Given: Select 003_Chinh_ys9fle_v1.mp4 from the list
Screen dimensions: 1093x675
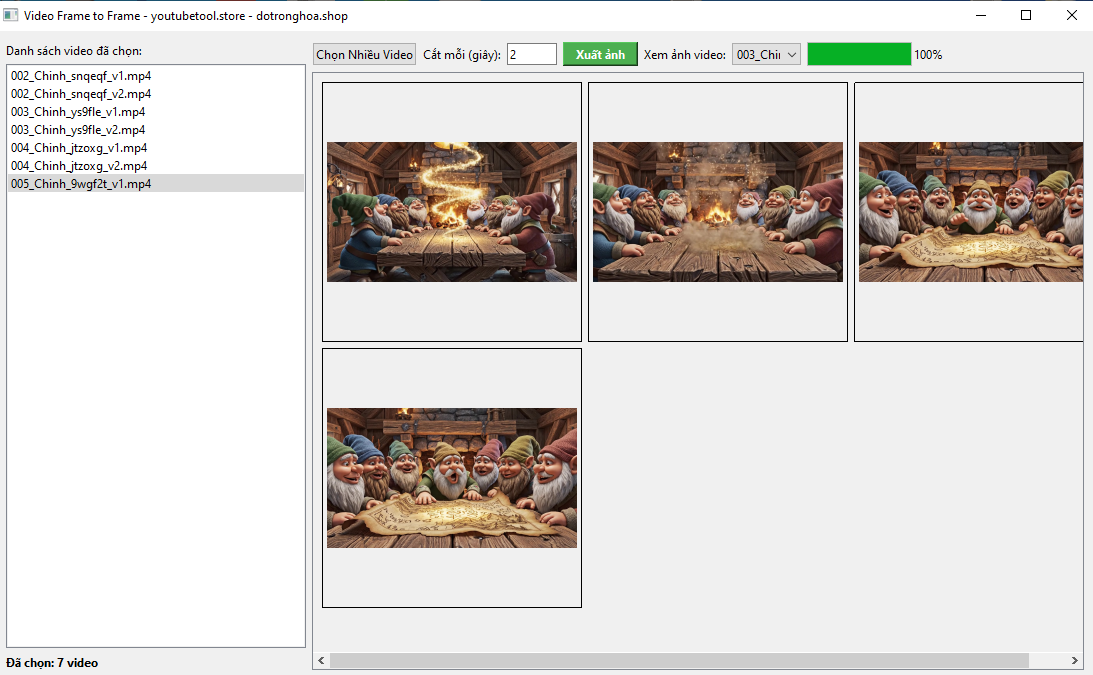Looking at the screenshot, I should click(x=73, y=111).
